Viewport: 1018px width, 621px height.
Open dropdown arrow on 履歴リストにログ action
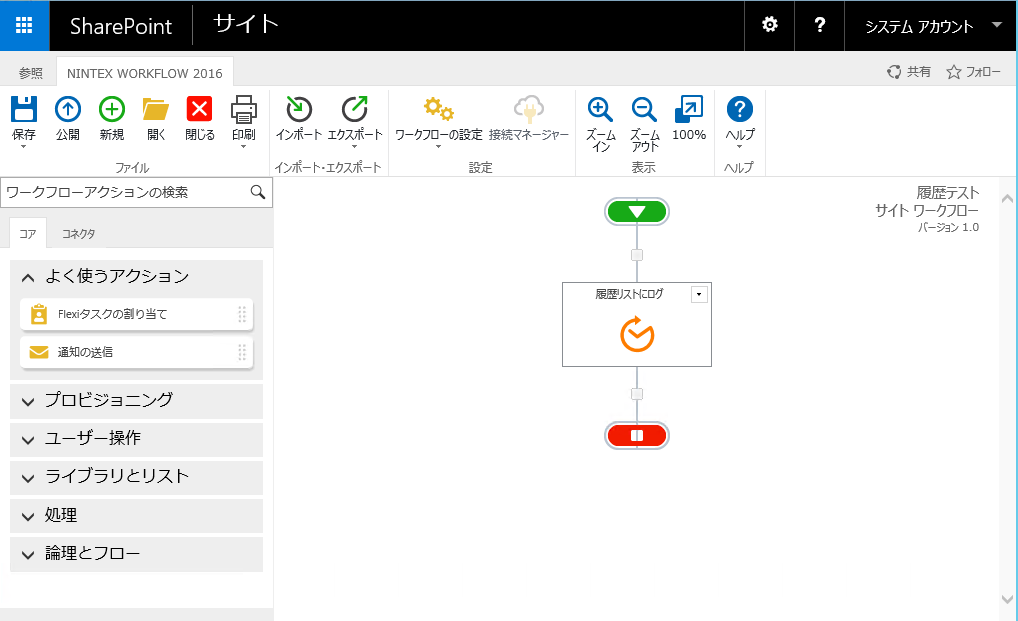(x=699, y=294)
